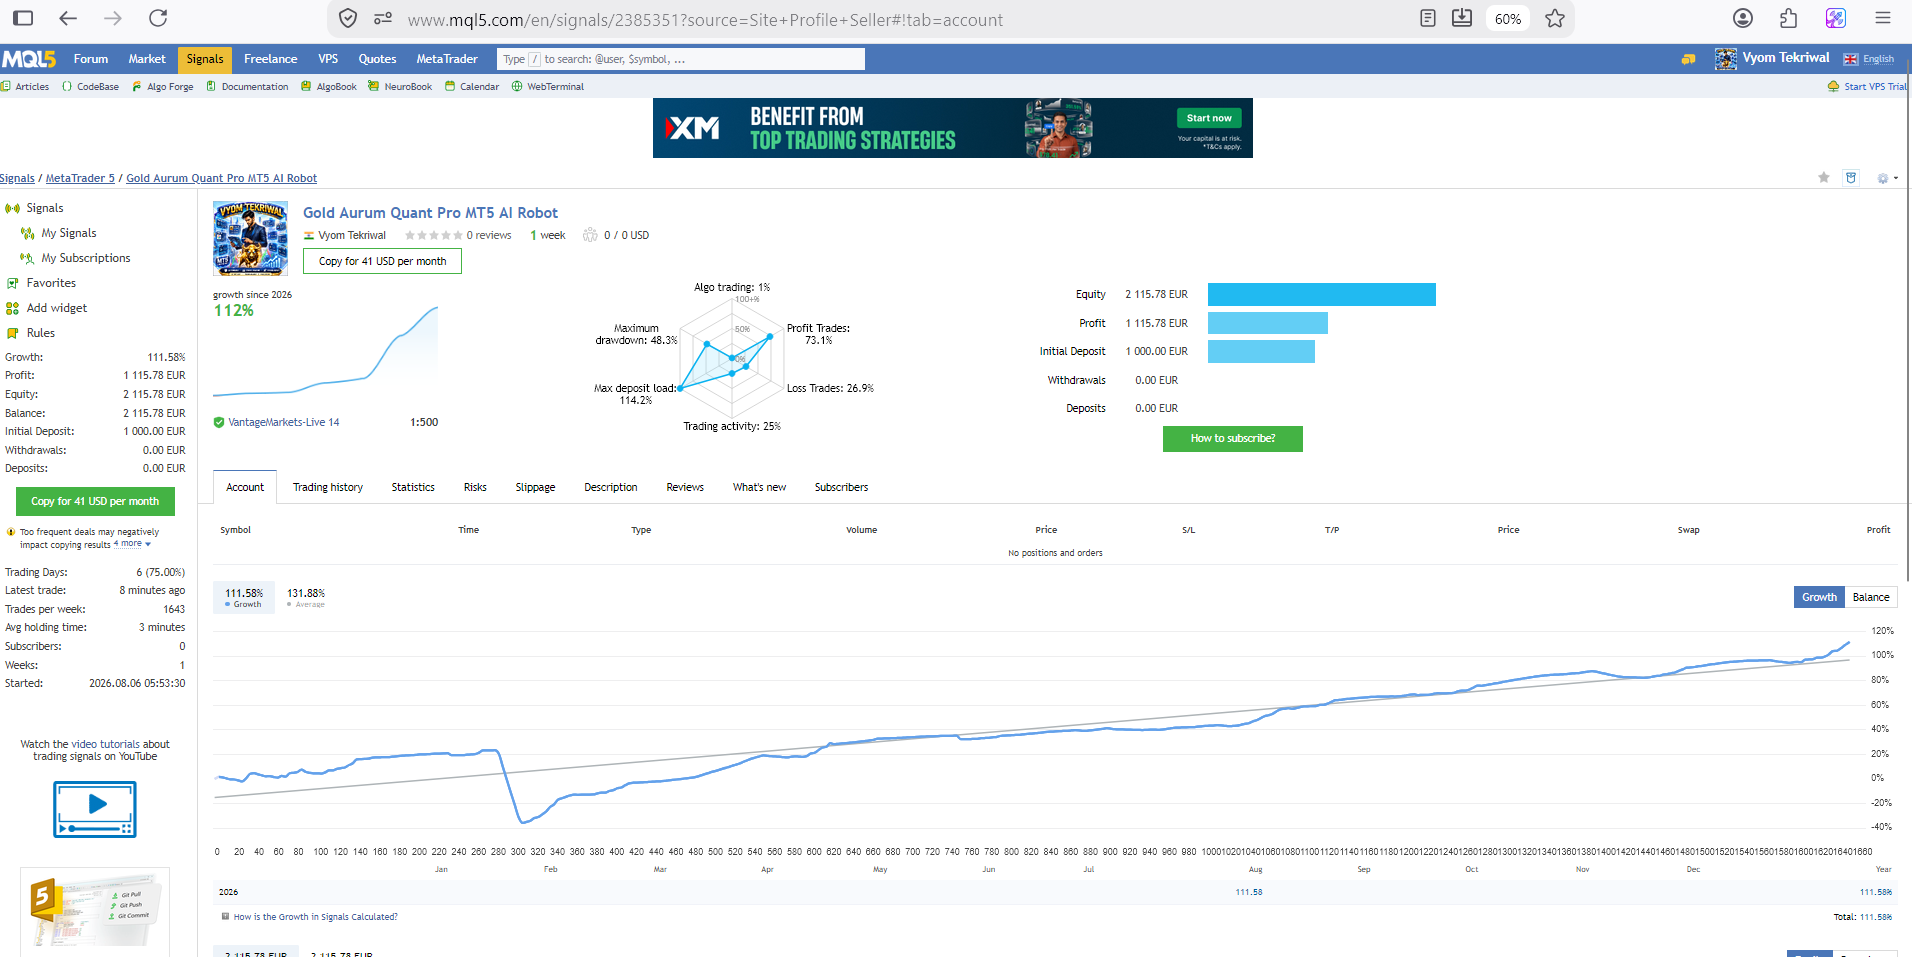This screenshot has height=957, width=1912.
Task: Click the Vyom Tekriwal profile avatar in header
Action: tap(1726, 59)
